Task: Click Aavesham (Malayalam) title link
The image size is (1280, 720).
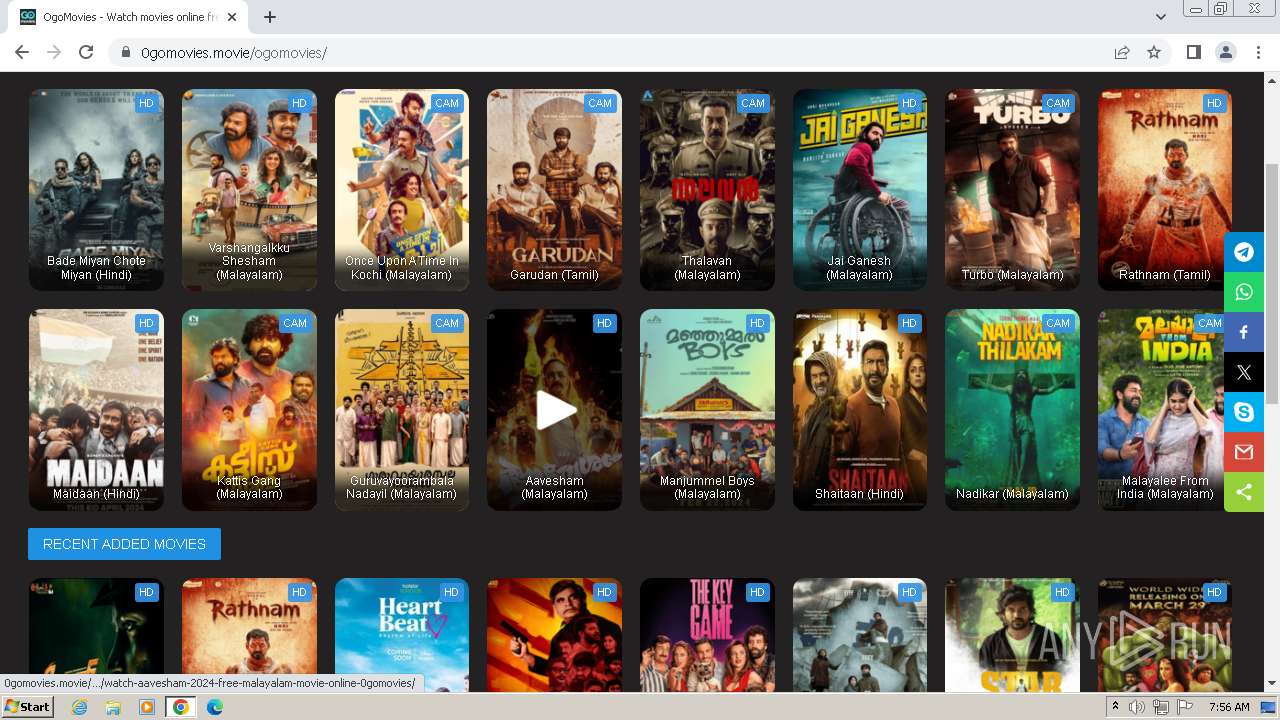Action: [x=555, y=487]
